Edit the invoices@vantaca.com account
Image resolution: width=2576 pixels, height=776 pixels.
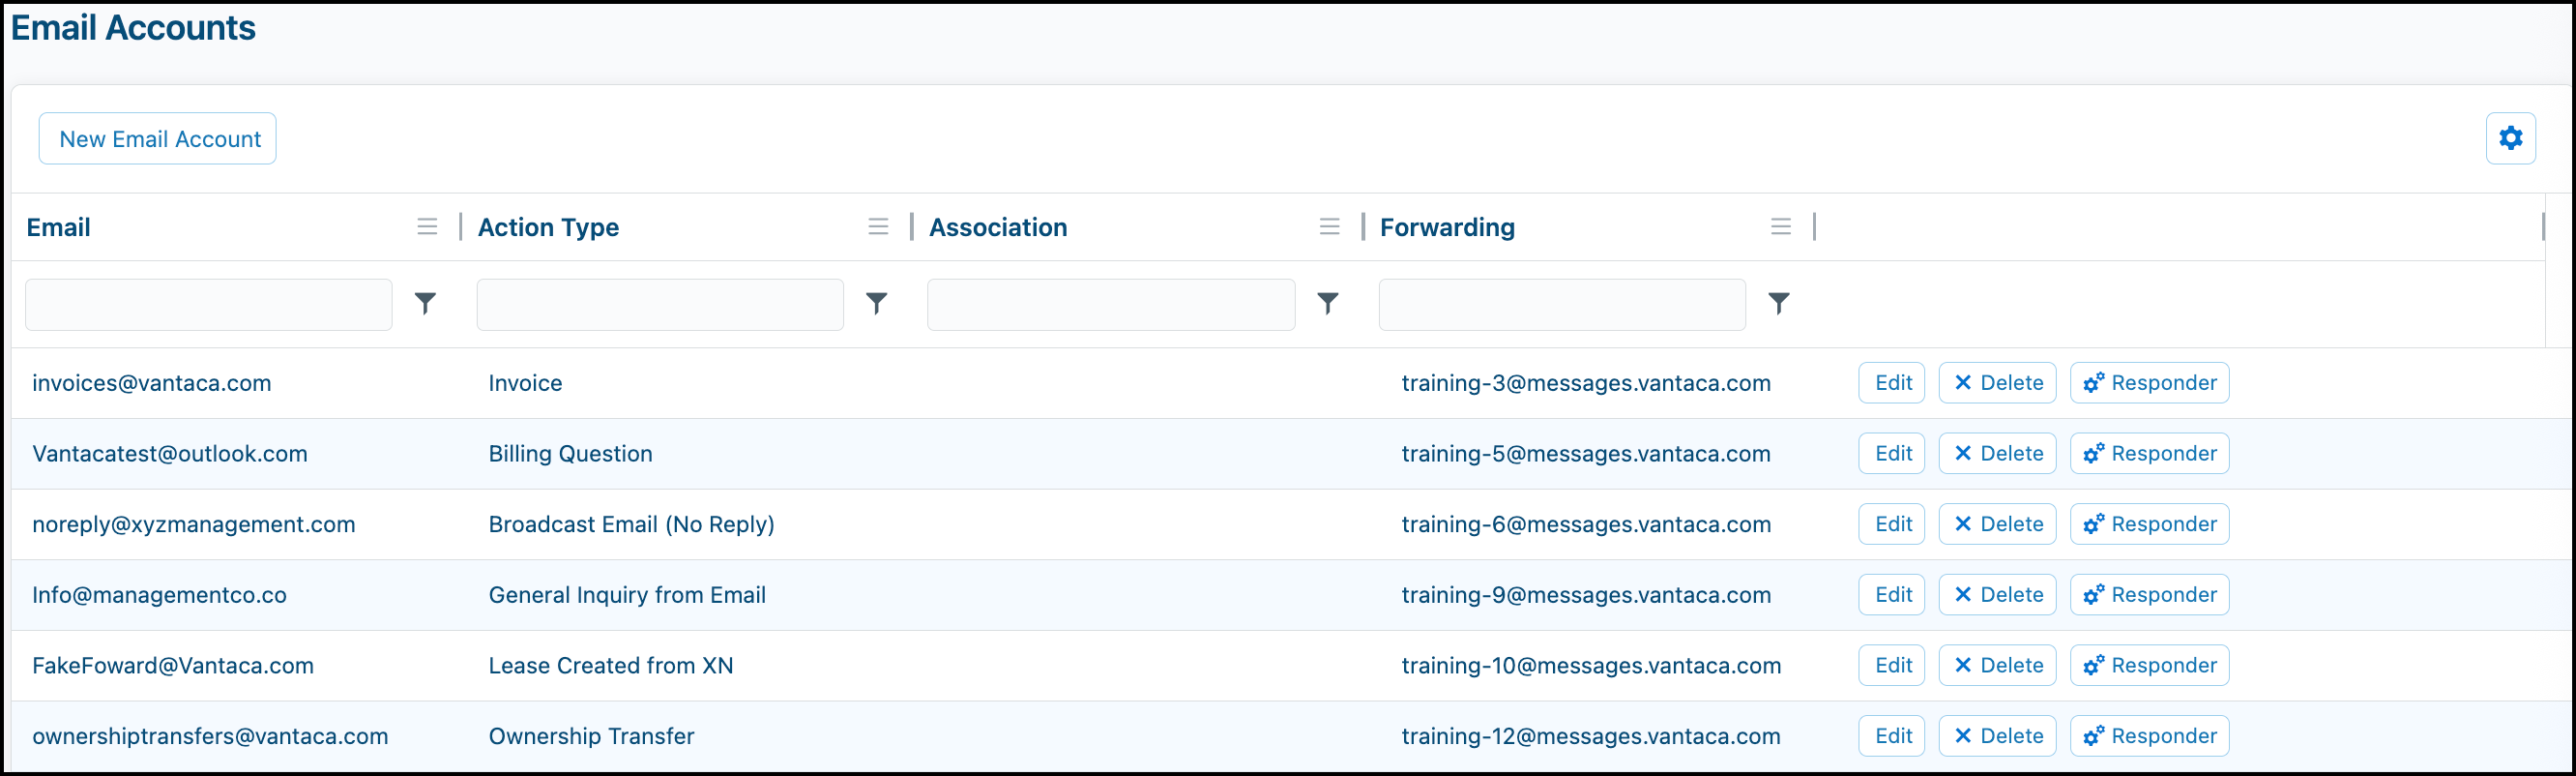(x=1892, y=383)
